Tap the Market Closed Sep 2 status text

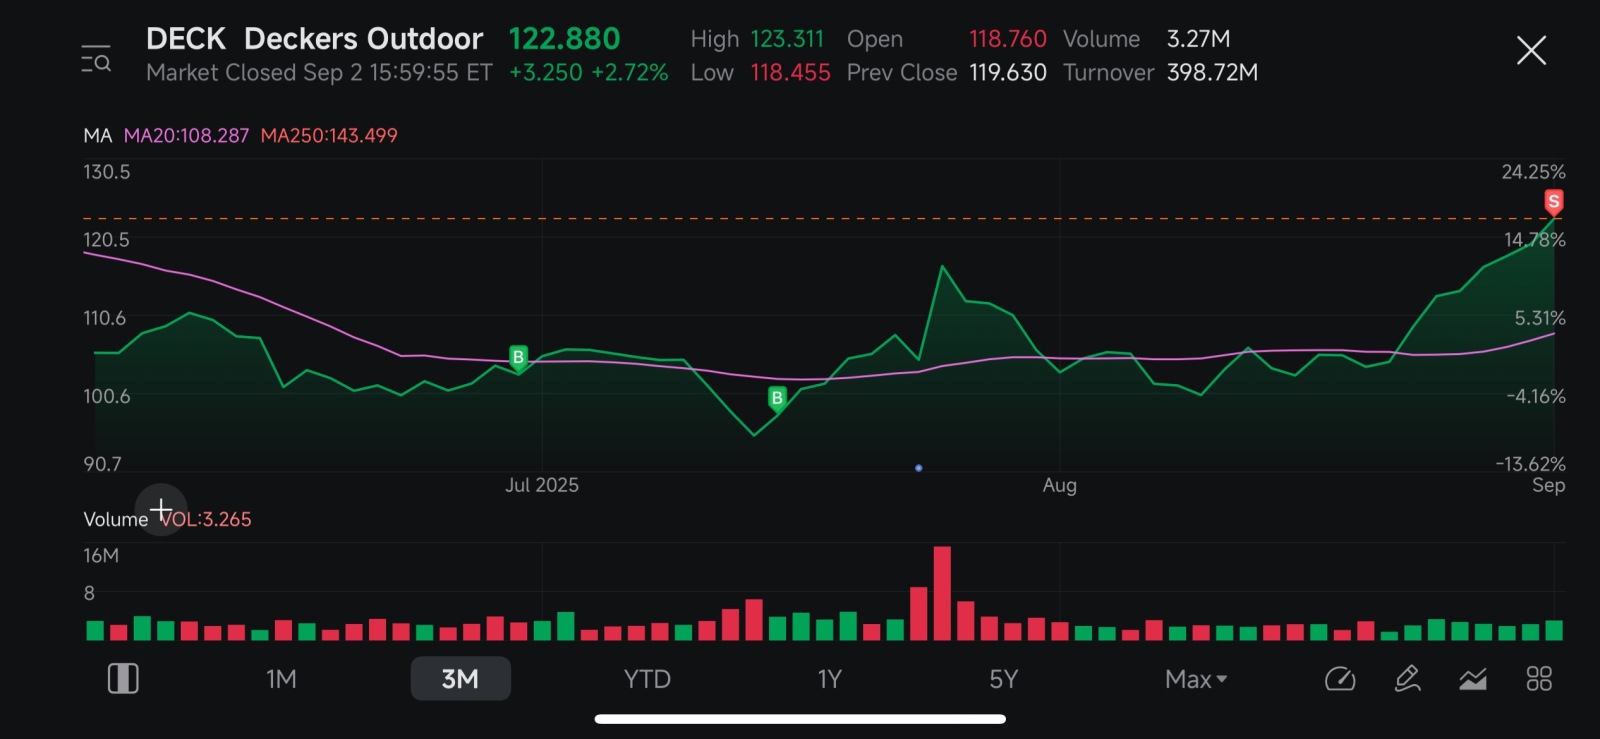[319, 73]
